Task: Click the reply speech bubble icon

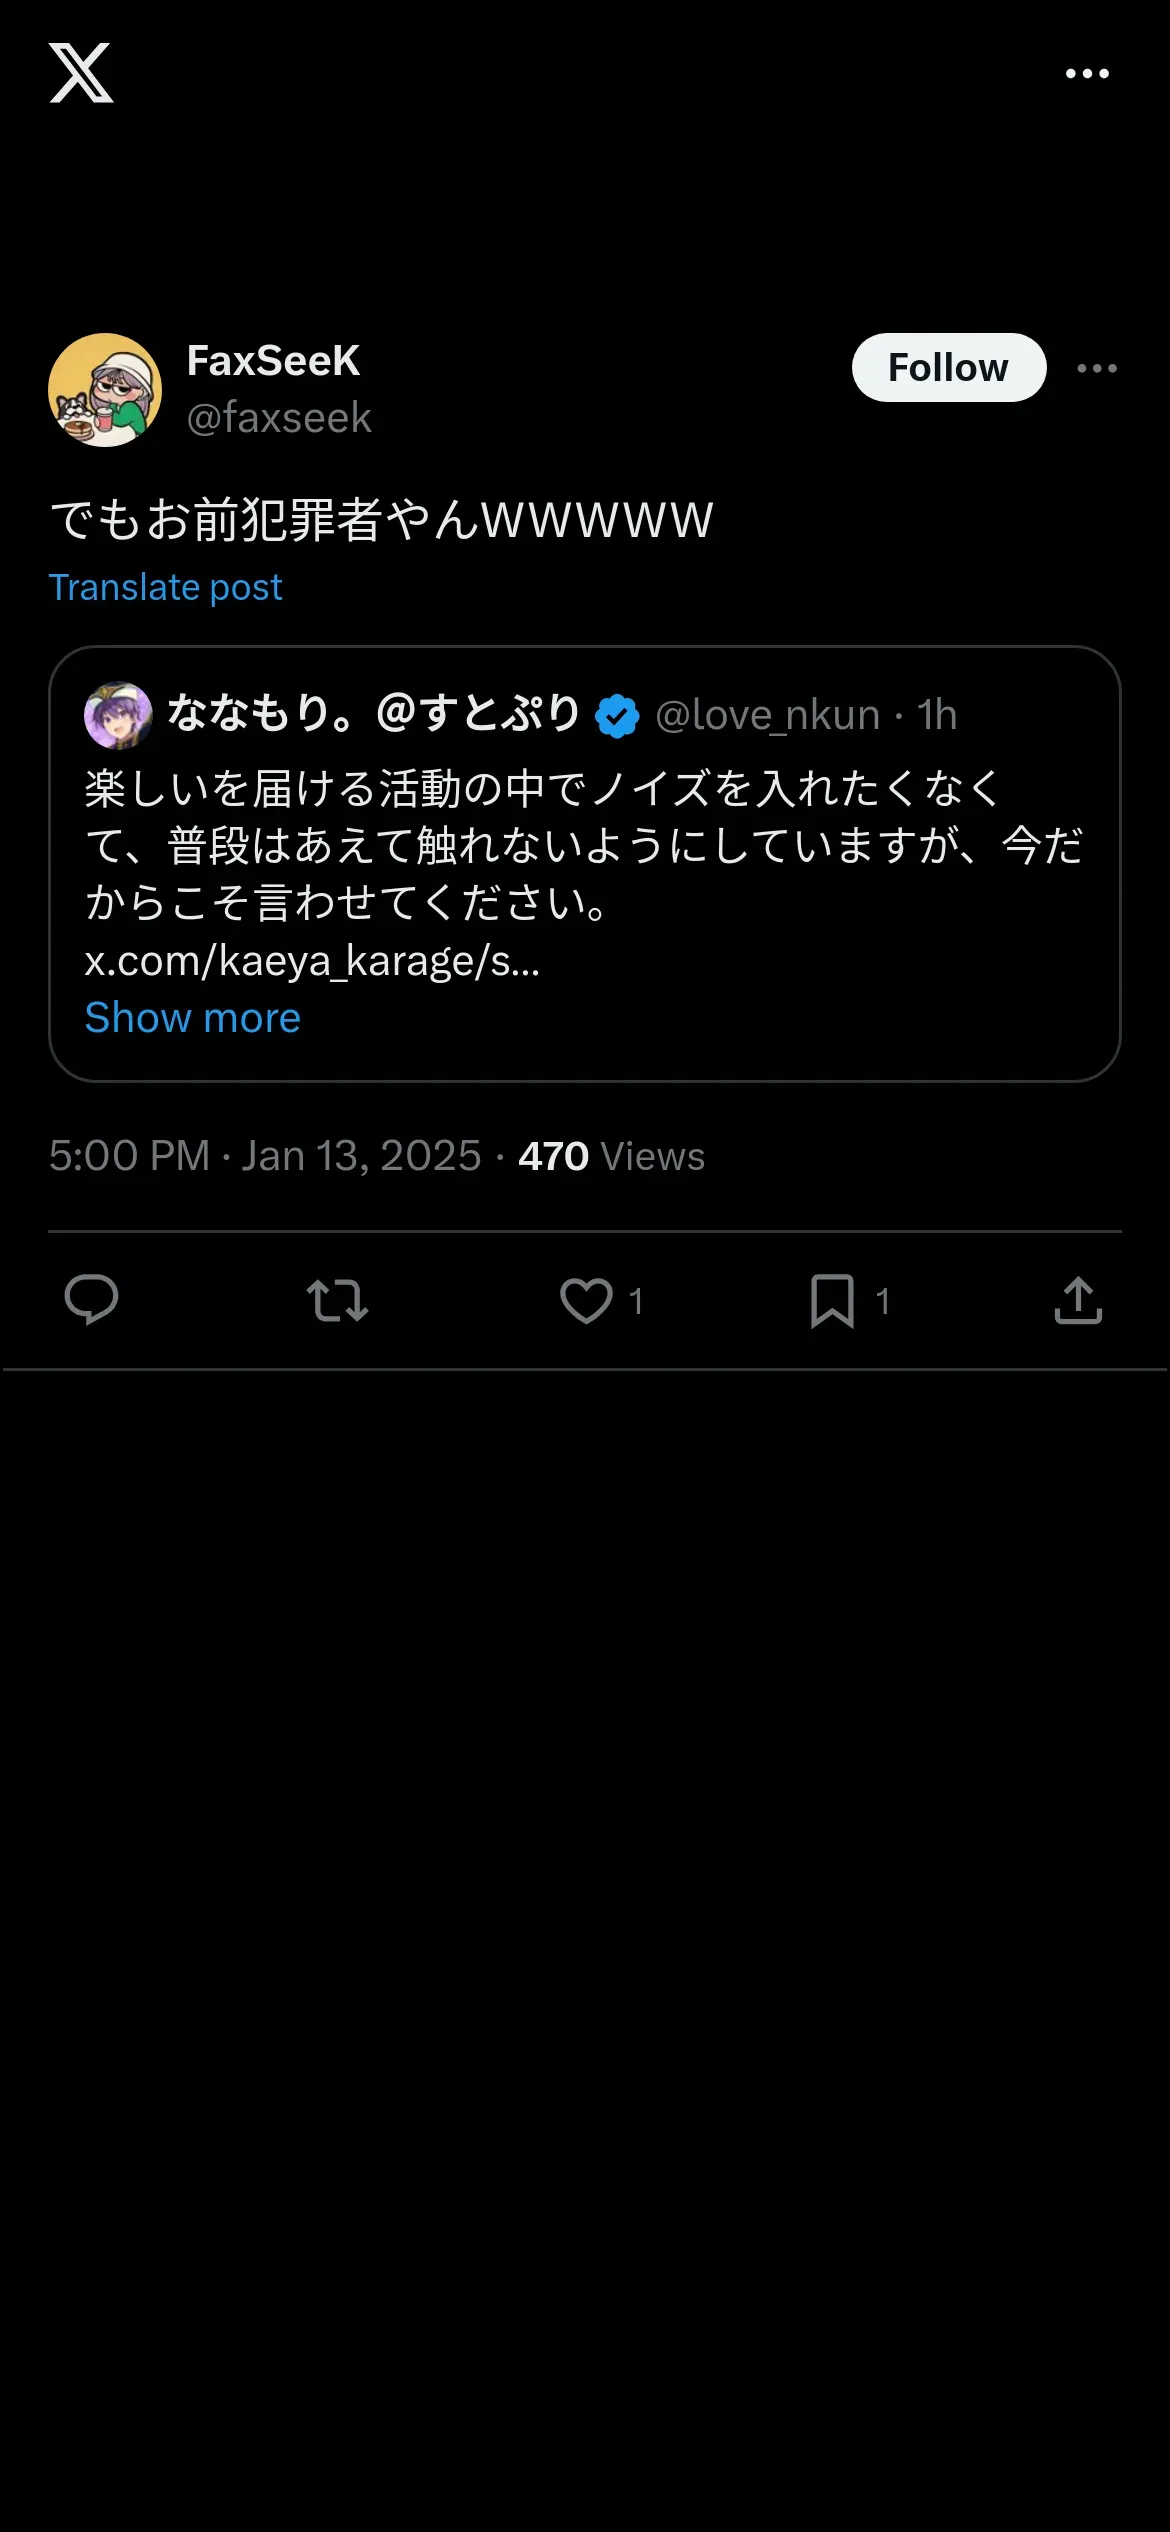Action: (91, 1300)
